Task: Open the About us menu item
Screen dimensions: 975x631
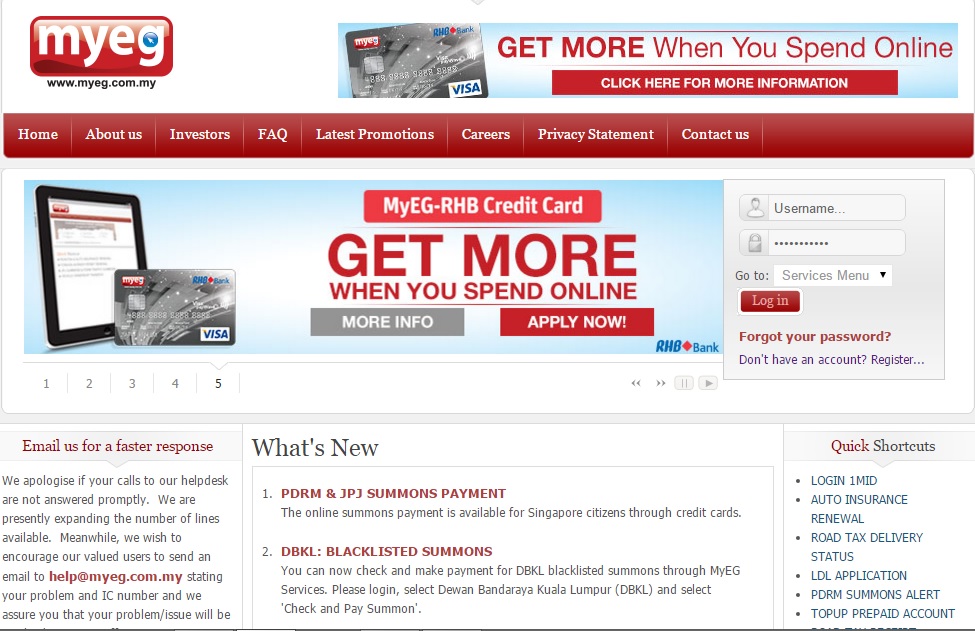Action: coord(114,134)
